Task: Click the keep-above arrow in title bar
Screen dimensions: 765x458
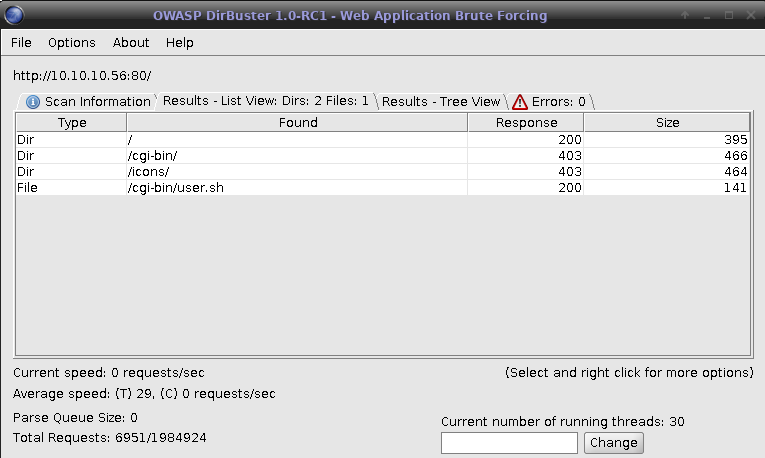Action: (685, 15)
